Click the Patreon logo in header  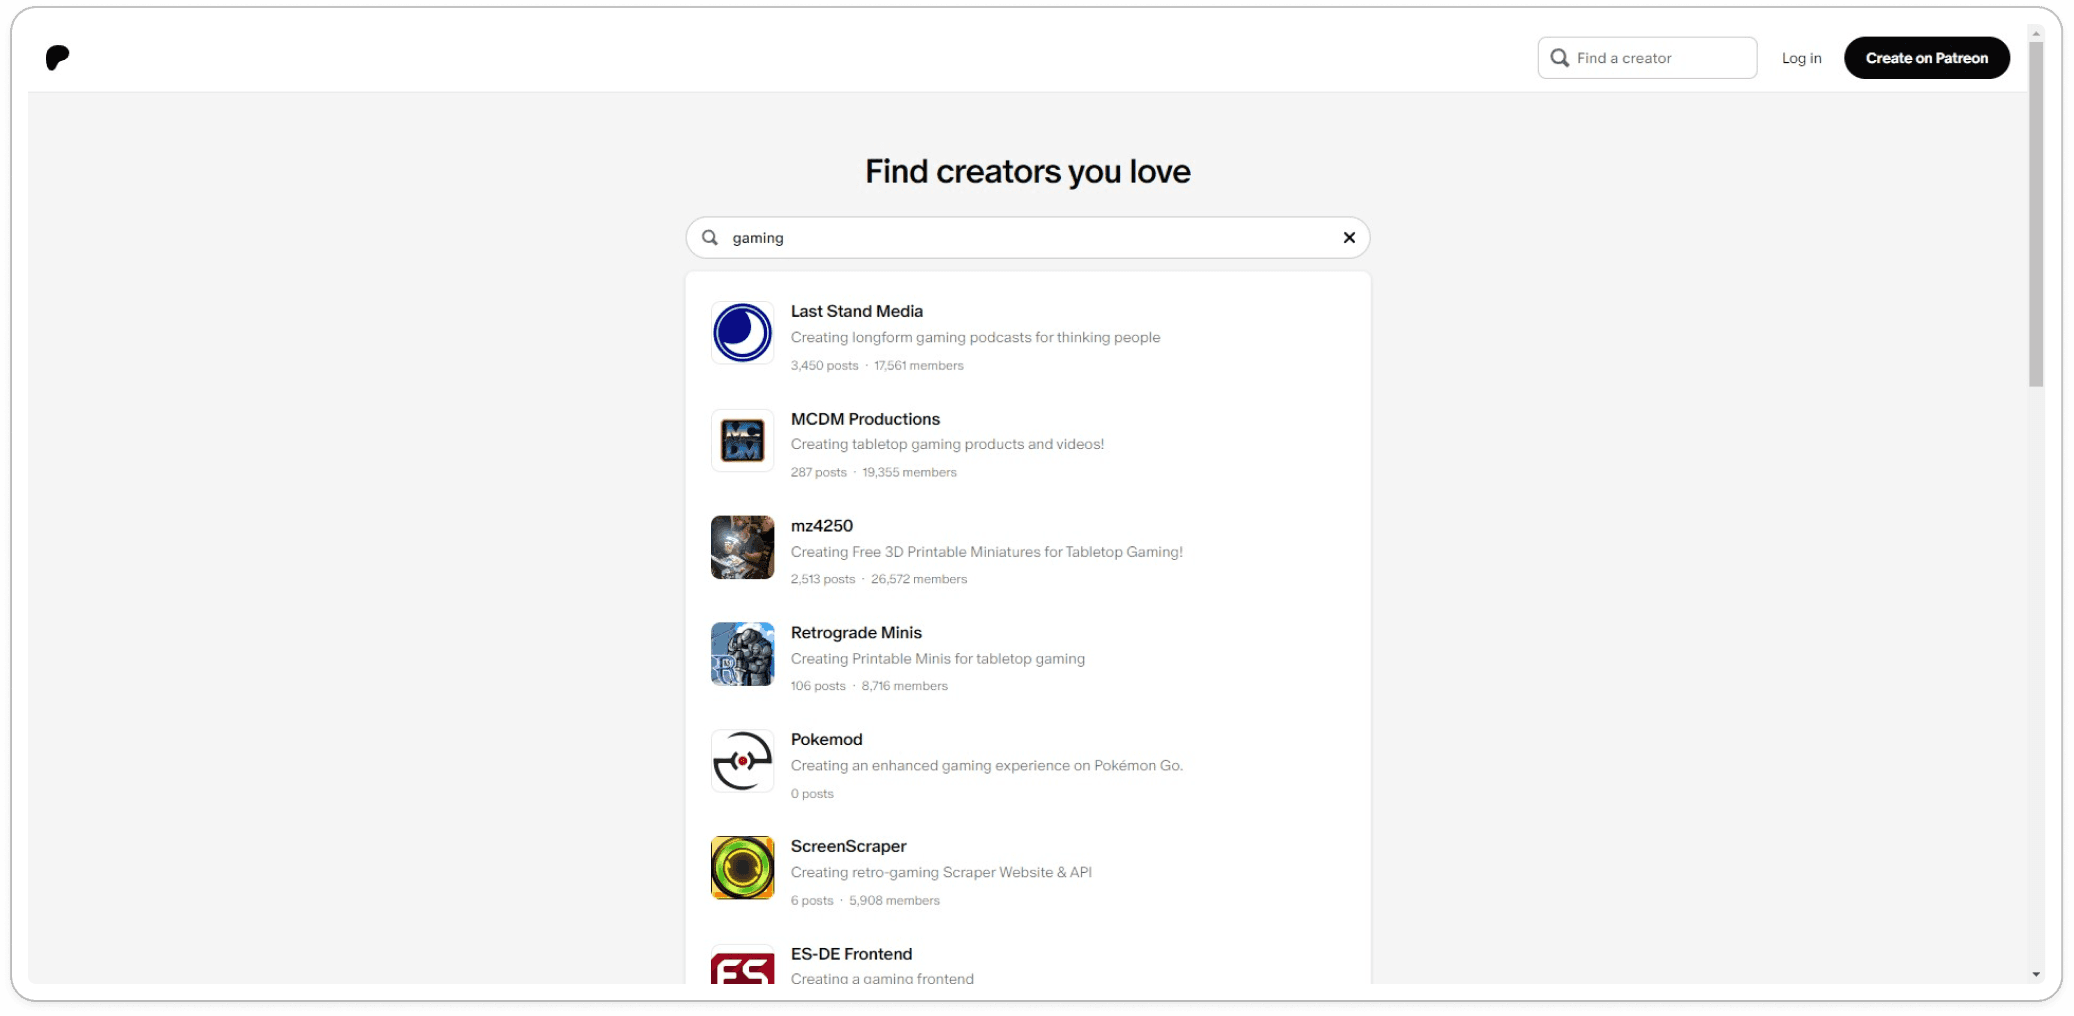point(58,58)
